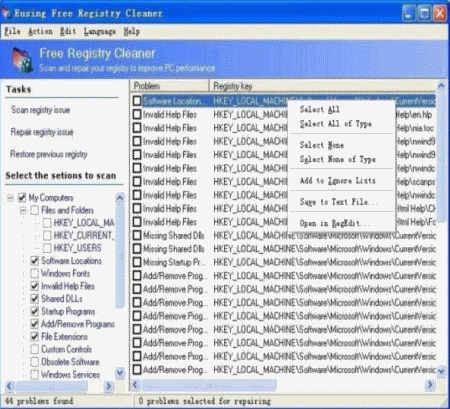Open the File menu

coord(12,31)
